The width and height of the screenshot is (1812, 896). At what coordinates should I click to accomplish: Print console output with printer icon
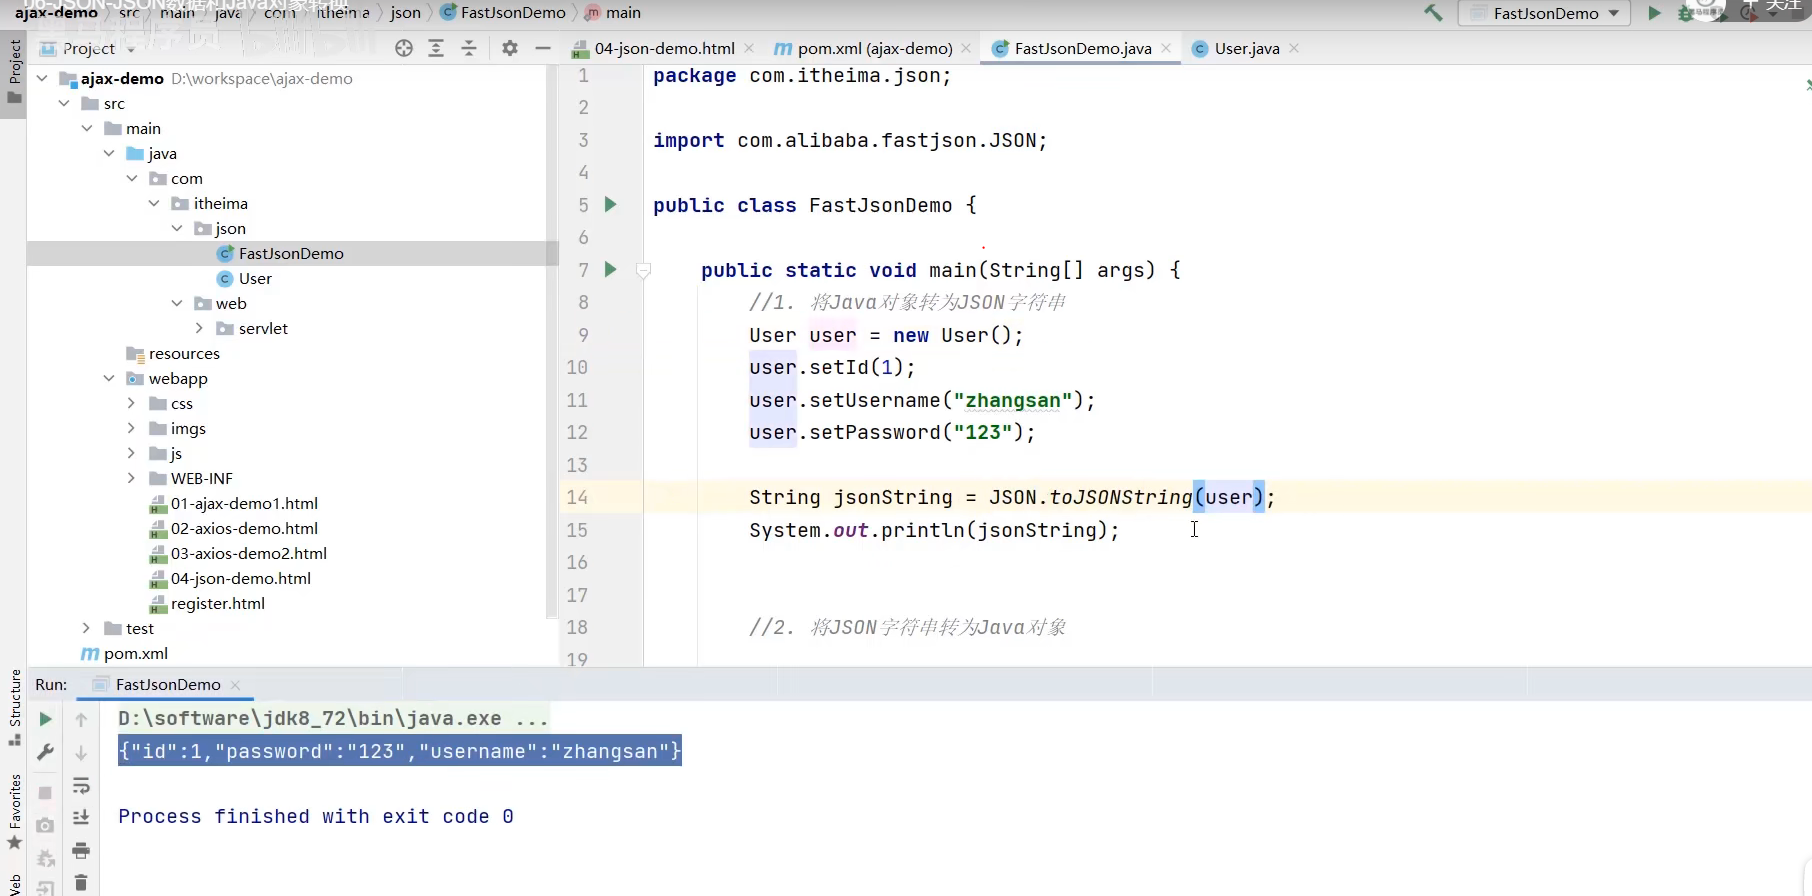81,851
